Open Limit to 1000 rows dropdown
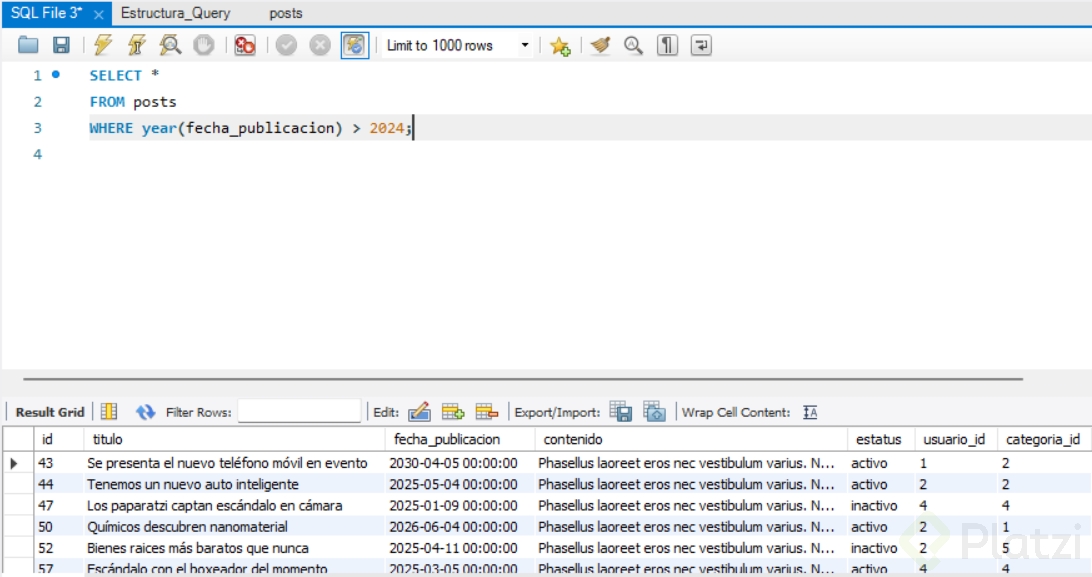 [x=458, y=45]
